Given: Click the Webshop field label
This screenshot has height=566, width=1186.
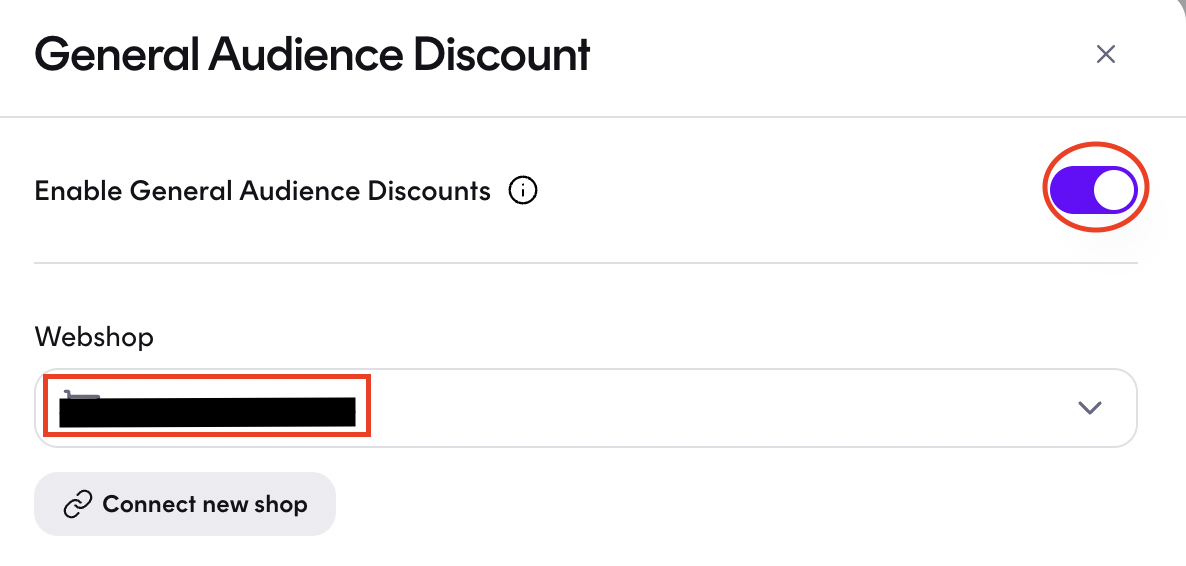Looking at the screenshot, I should 94,337.
